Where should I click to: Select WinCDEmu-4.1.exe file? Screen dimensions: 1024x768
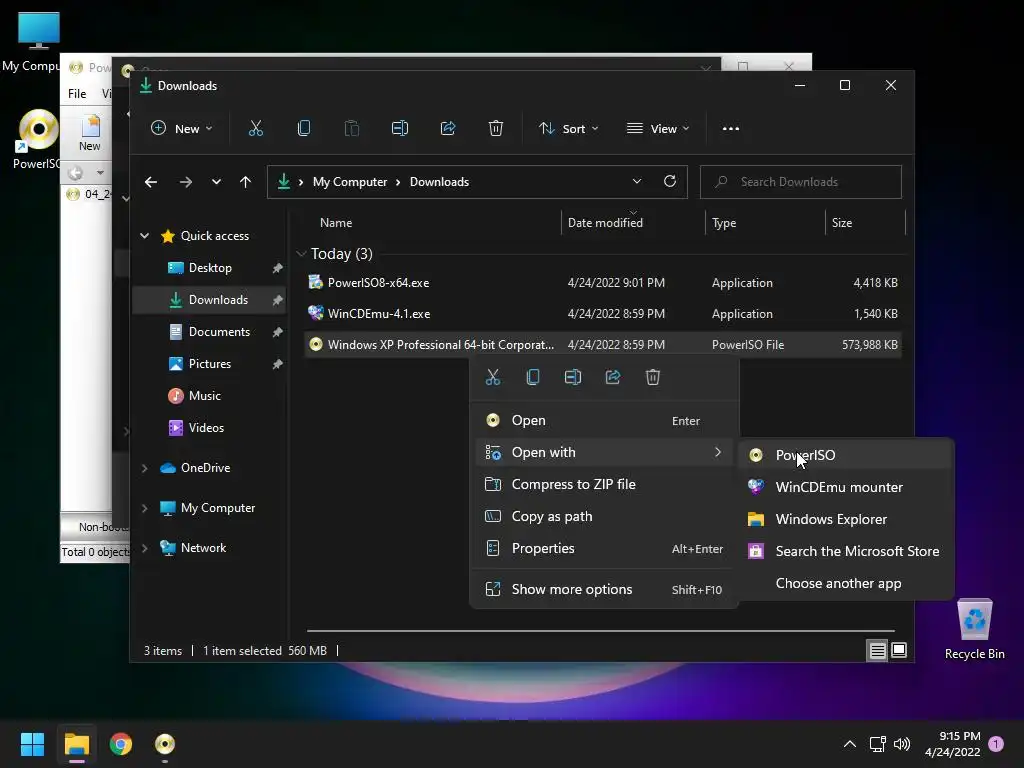tap(603, 313)
